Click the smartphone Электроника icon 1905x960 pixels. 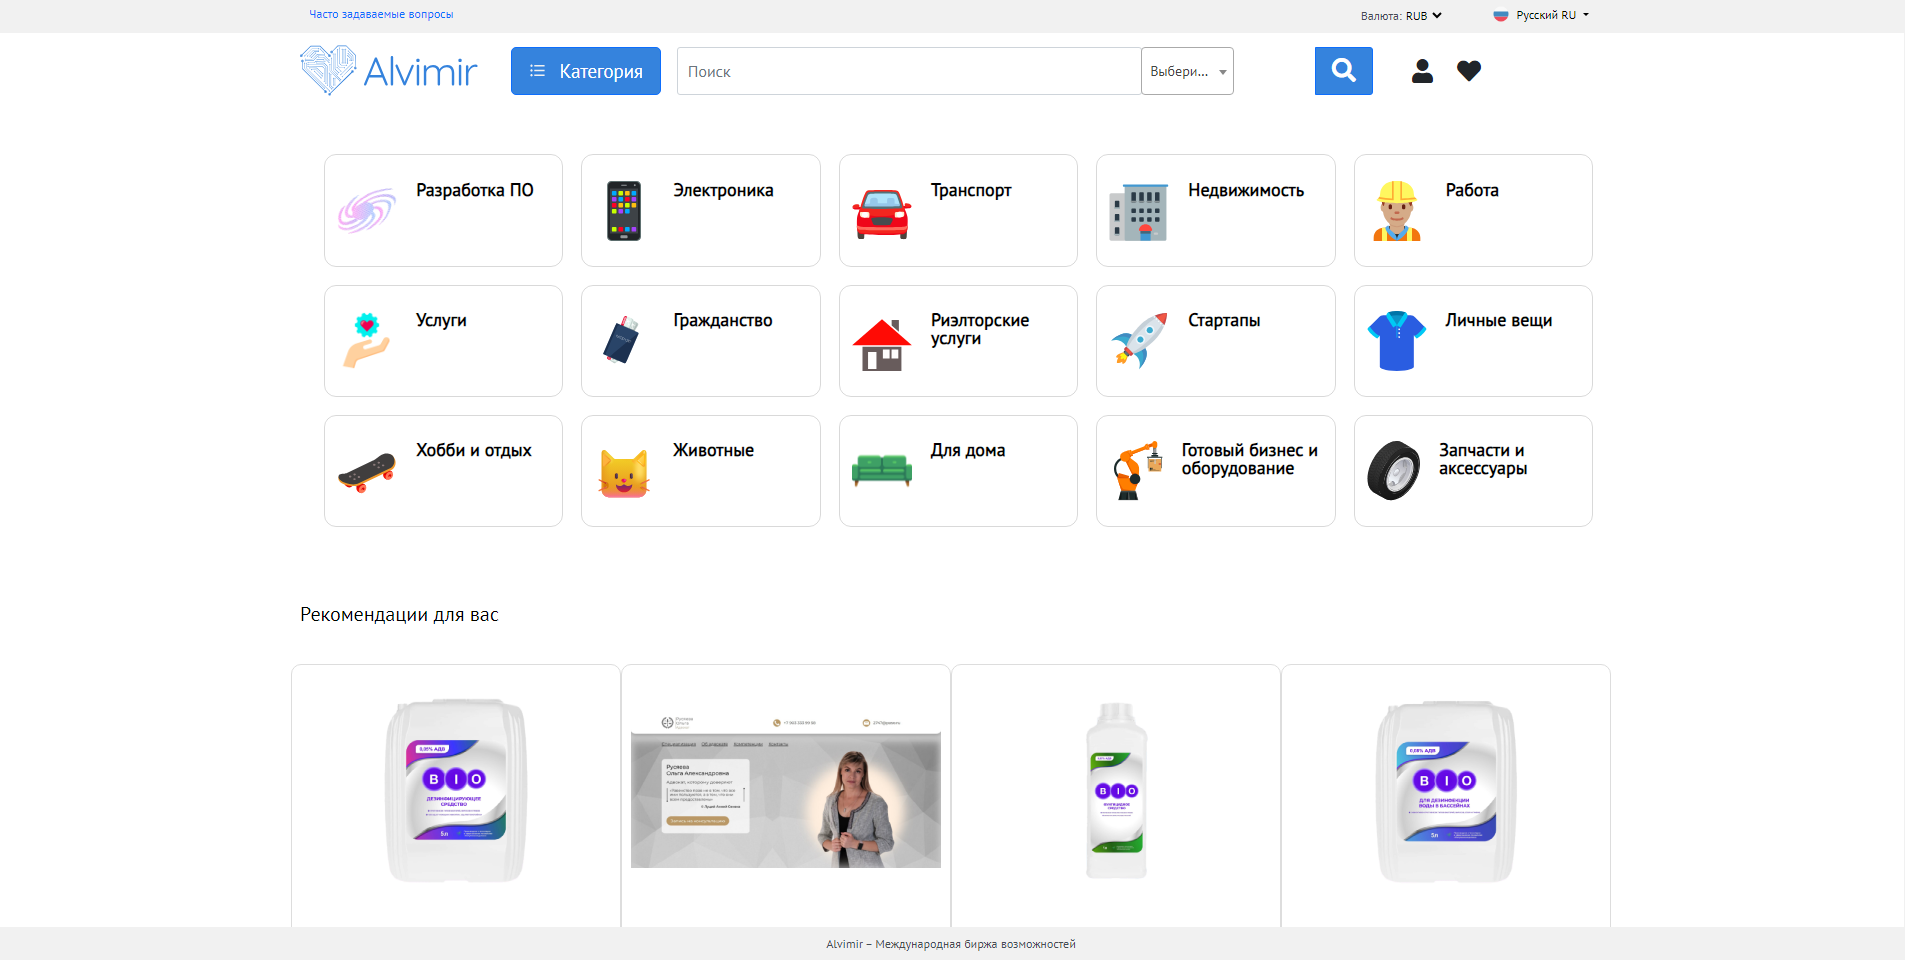tap(624, 211)
